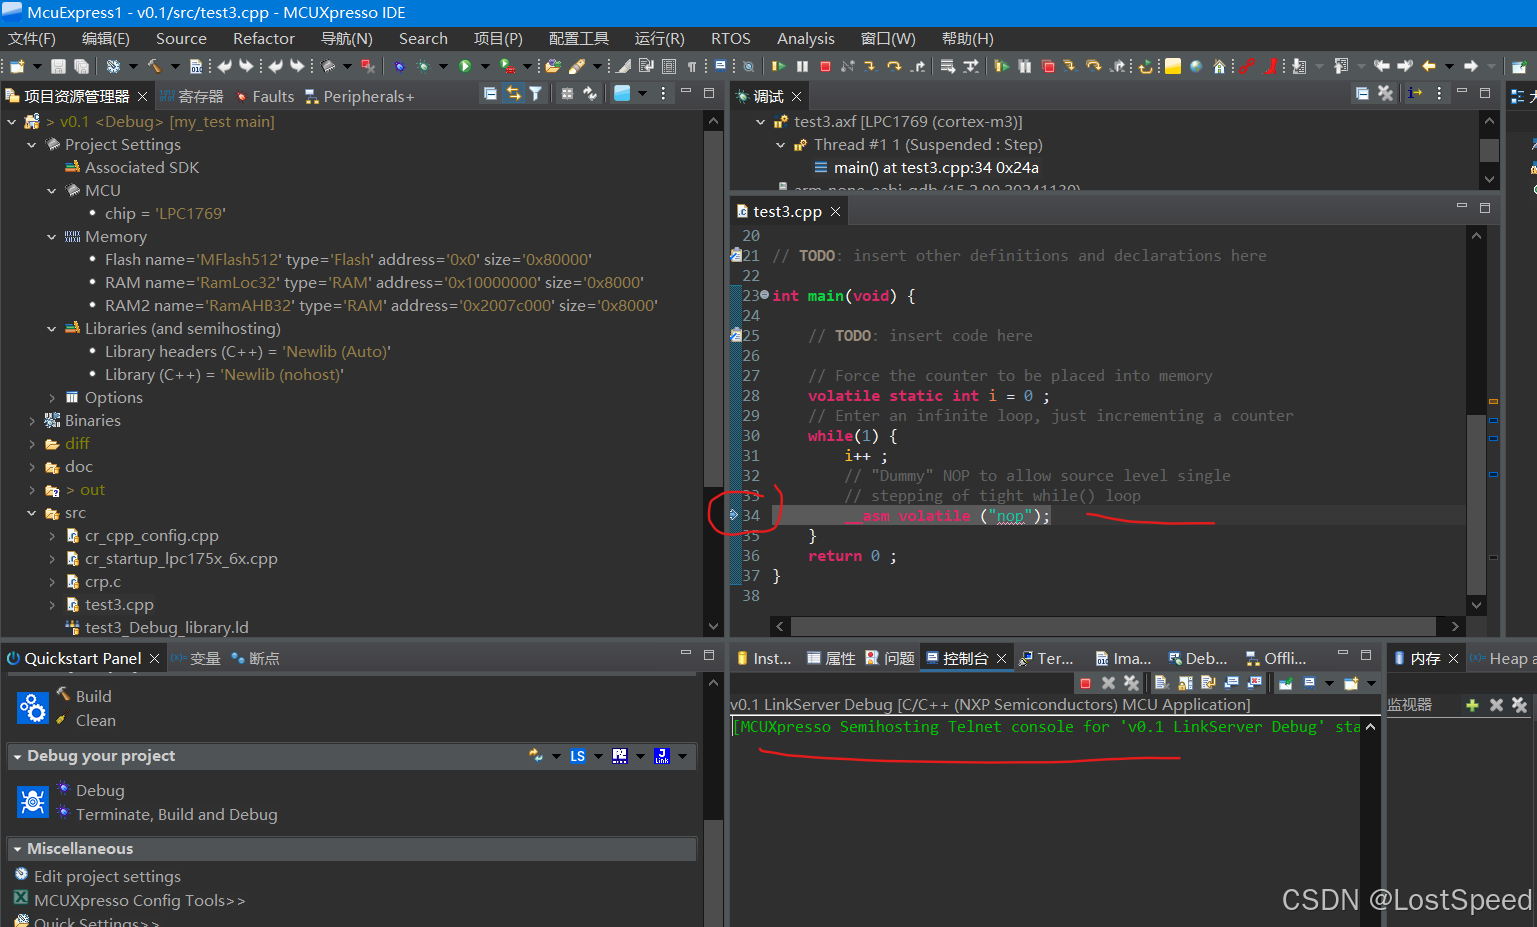The image size is (1537, 927).
Task: Click the Step Over toolbar icon
Action: coord(894,66)
